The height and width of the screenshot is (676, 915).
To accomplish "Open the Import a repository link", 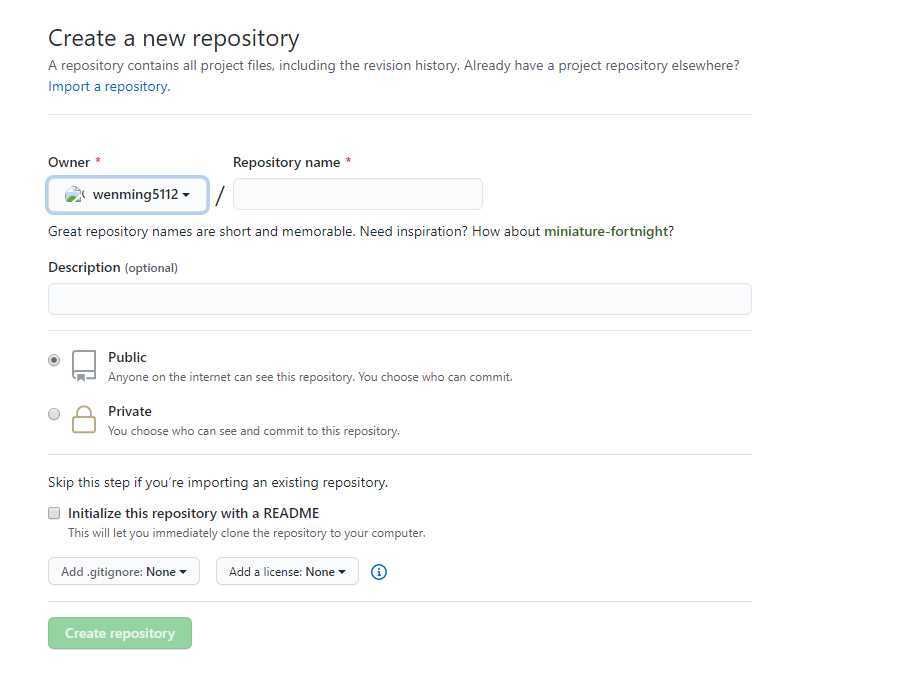I will point(109,86).
